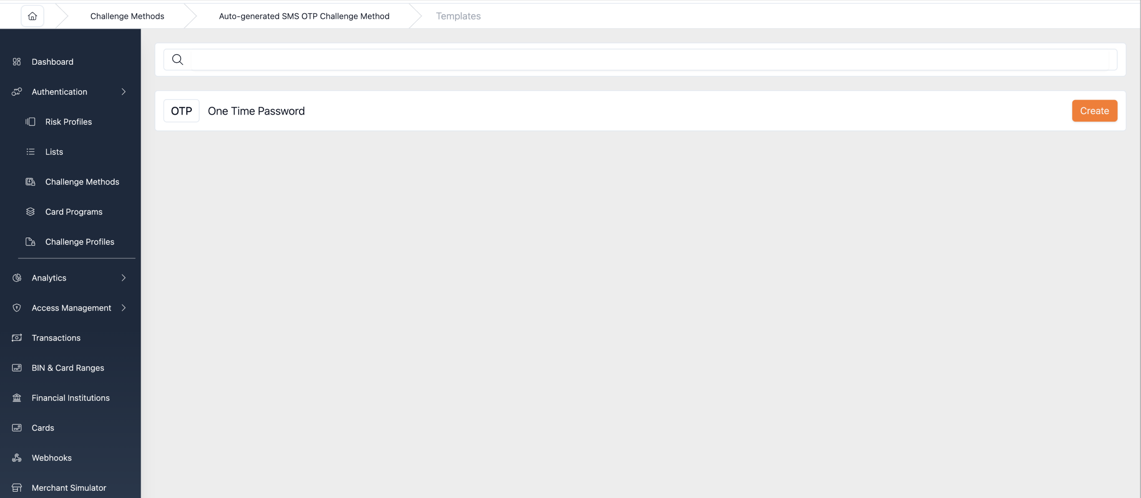Expand the Analytics menu chevron

(x=124, y=277)
